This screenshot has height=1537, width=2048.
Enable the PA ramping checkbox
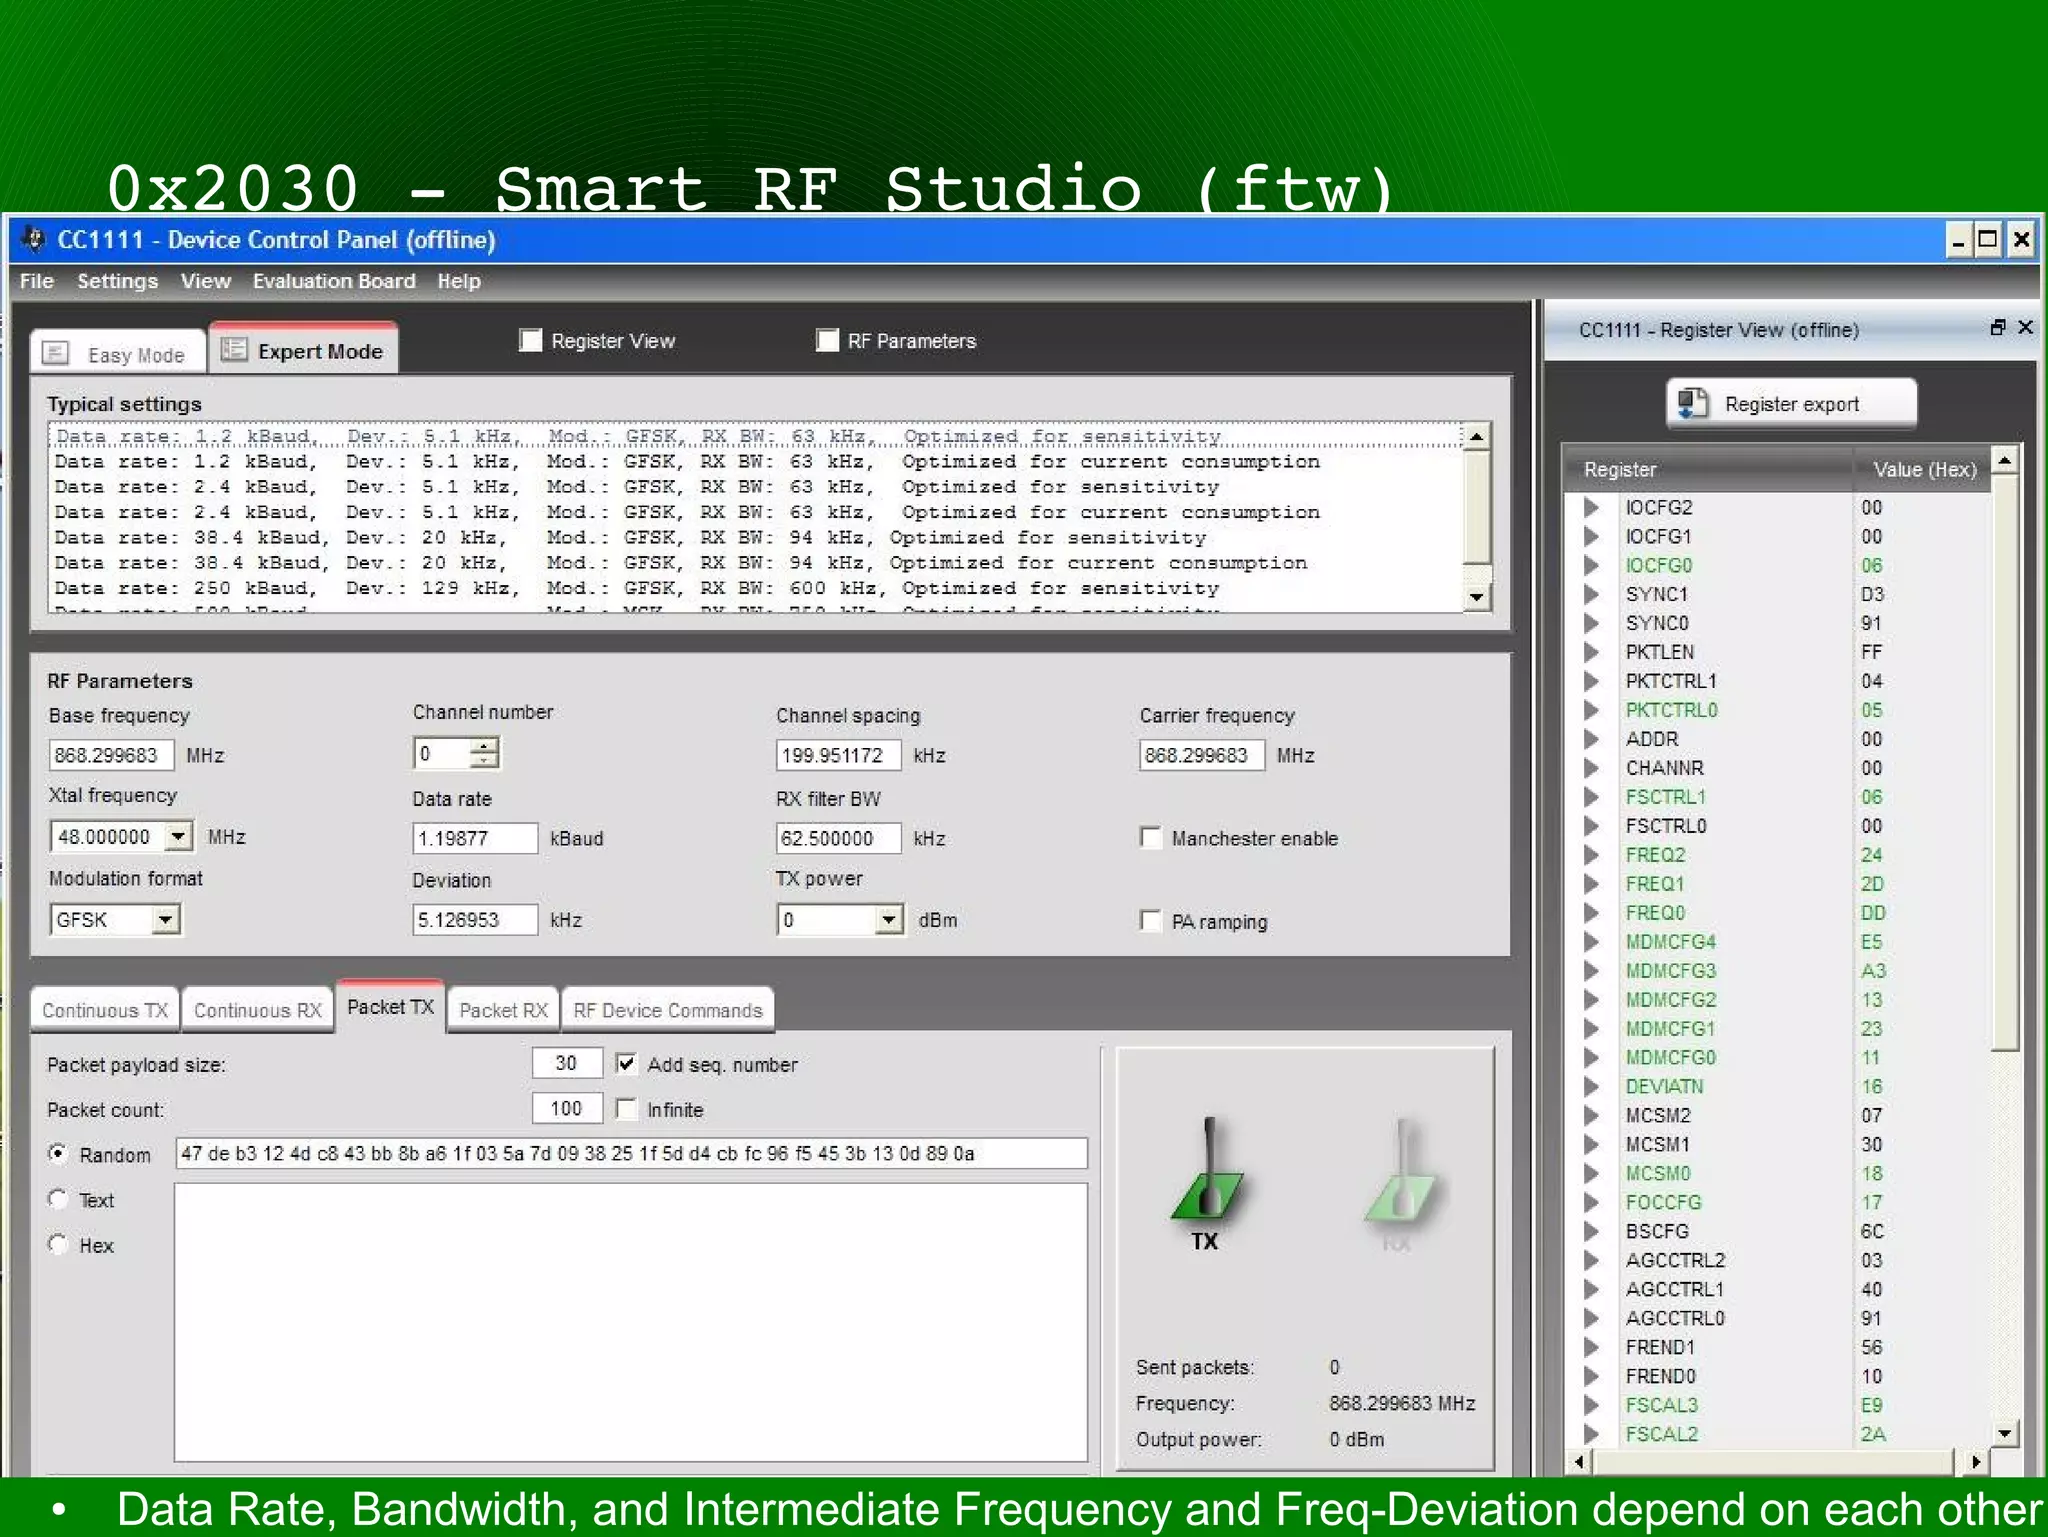1151,920
